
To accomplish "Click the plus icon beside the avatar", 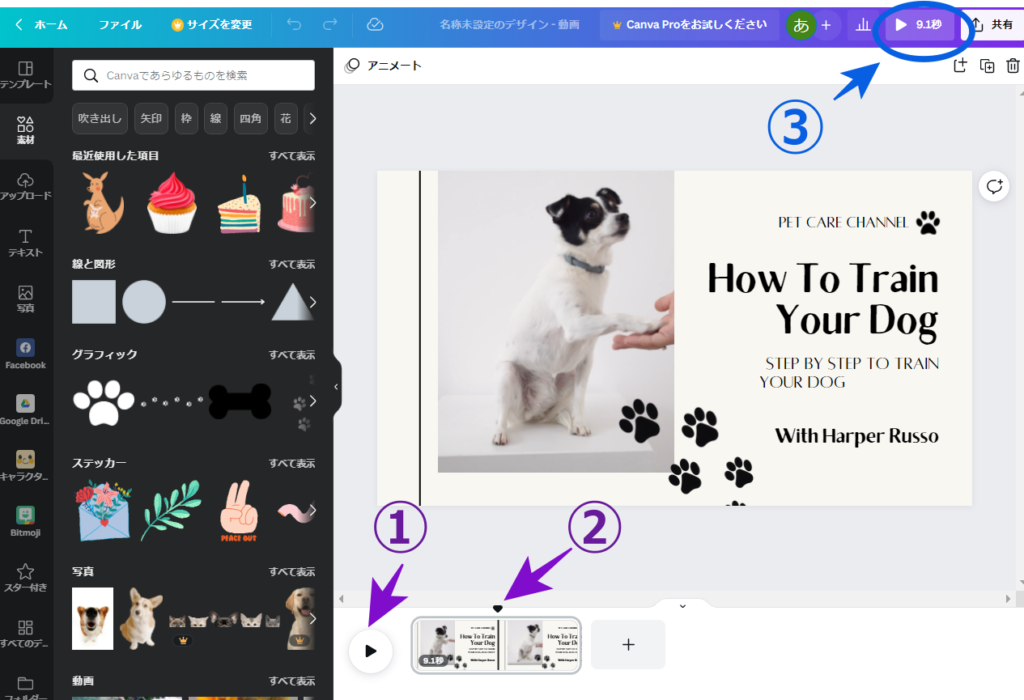I will coord(826,25).
